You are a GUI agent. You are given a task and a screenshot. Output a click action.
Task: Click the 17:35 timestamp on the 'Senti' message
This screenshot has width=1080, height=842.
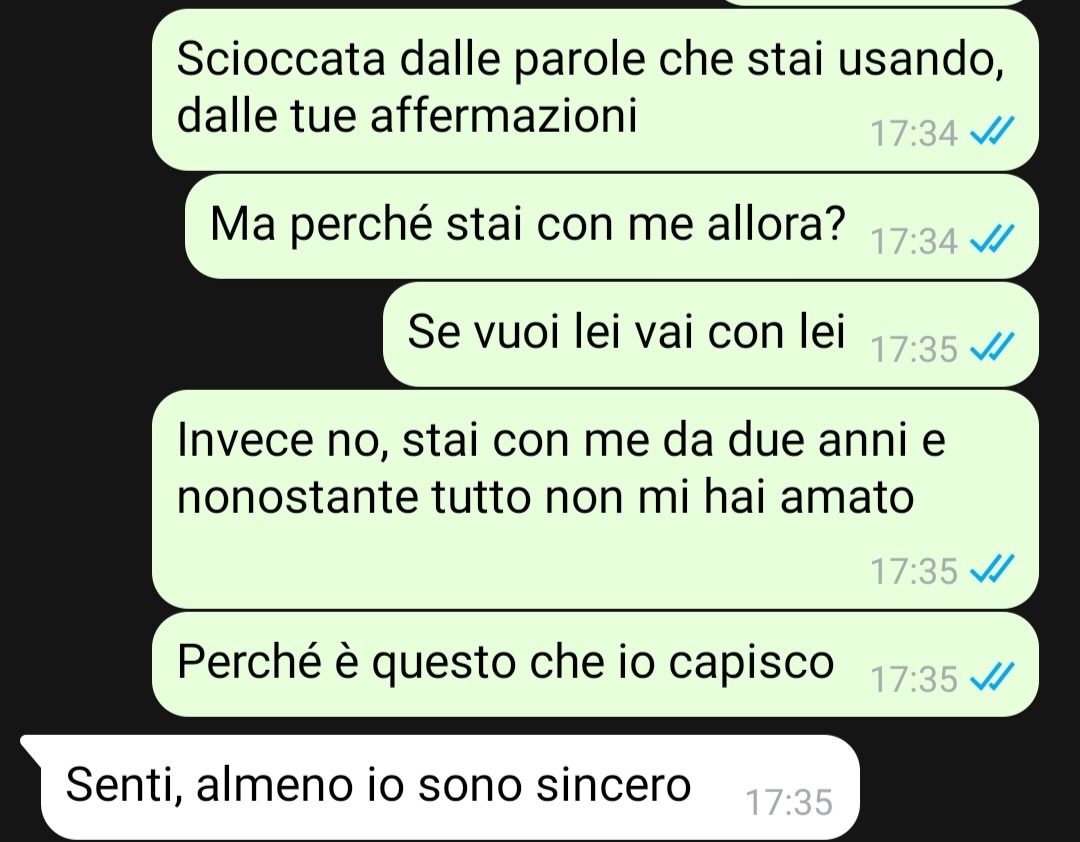(789, 803)
